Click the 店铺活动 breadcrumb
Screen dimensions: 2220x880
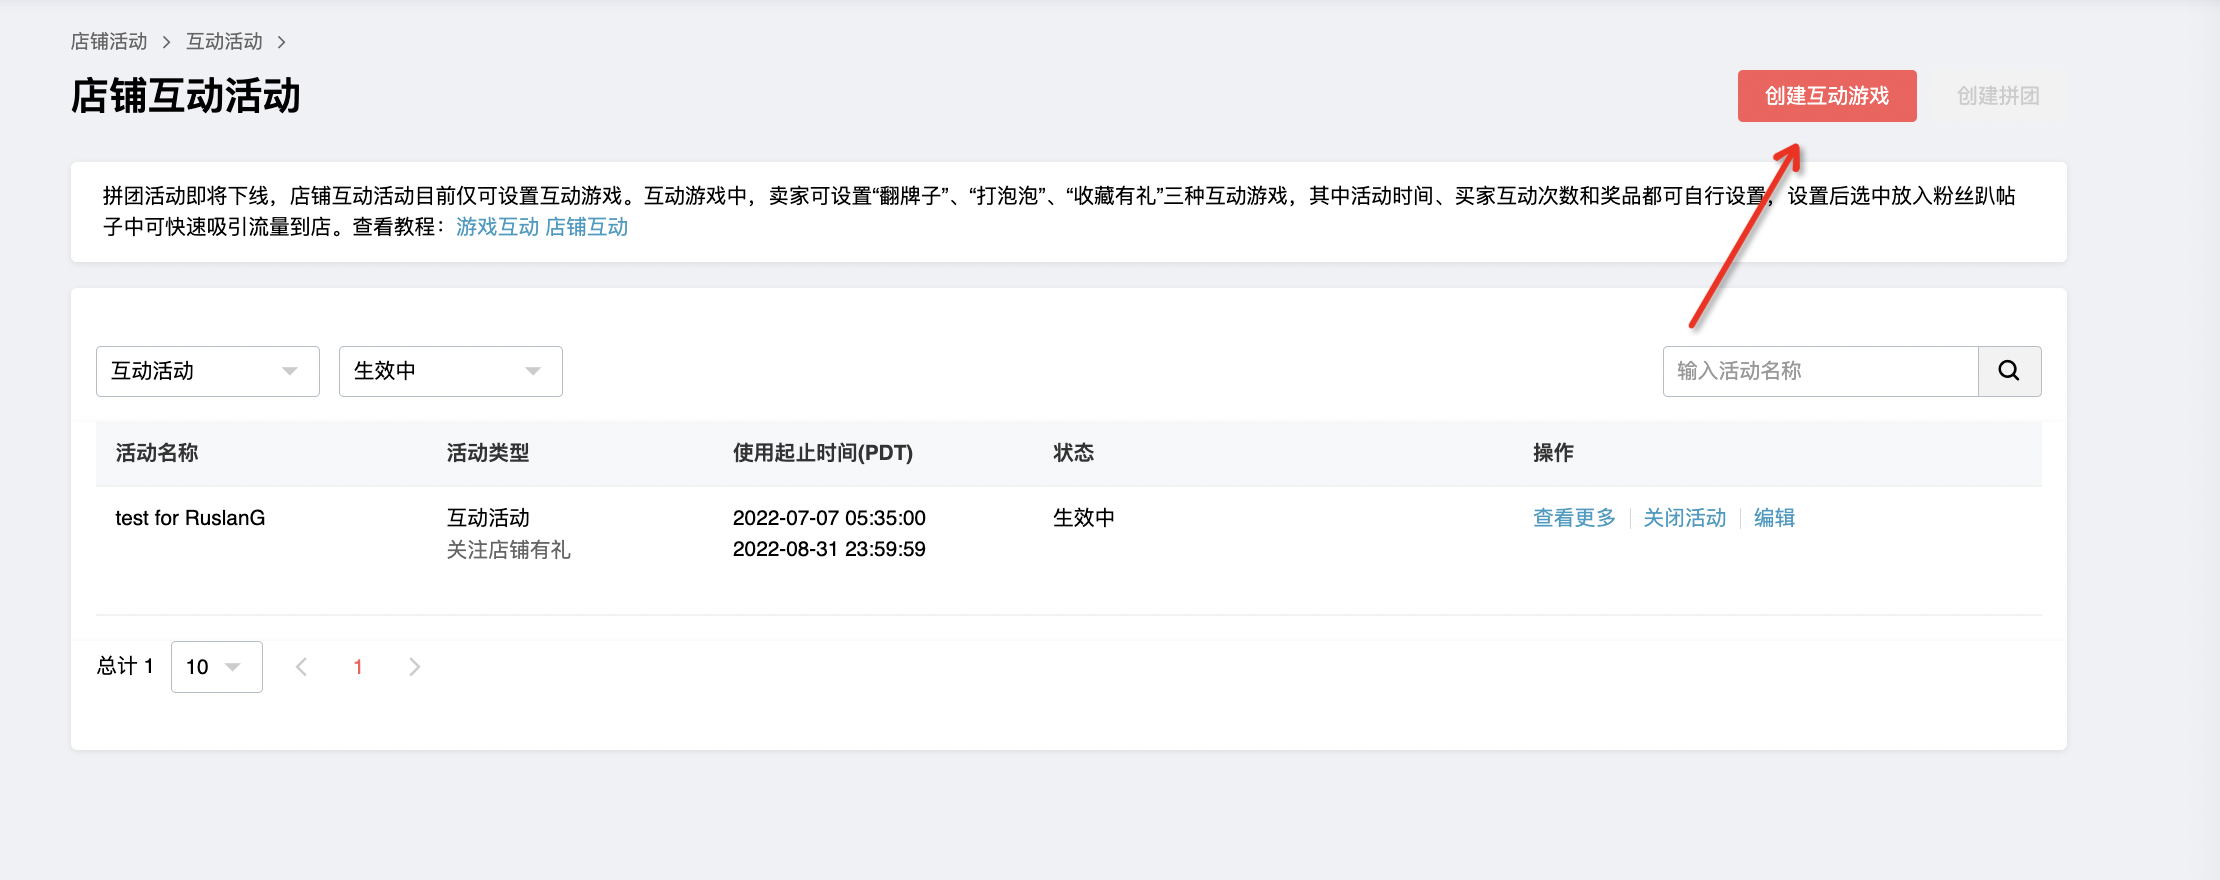(x=109, y=42)
